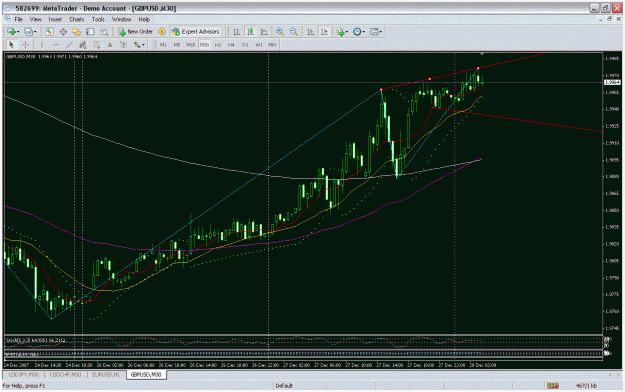The image size is (625, 392).
Task: Click the highlighted current price label on the scale
Action: (612, 82)
